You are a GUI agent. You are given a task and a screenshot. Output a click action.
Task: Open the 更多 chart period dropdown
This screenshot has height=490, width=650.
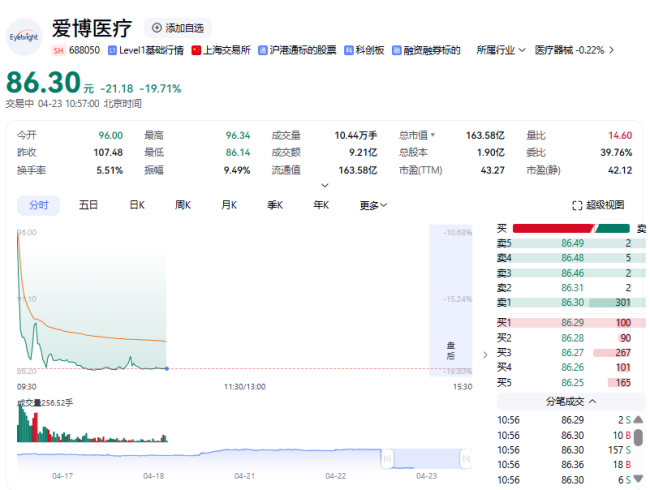tap(373, 205)
